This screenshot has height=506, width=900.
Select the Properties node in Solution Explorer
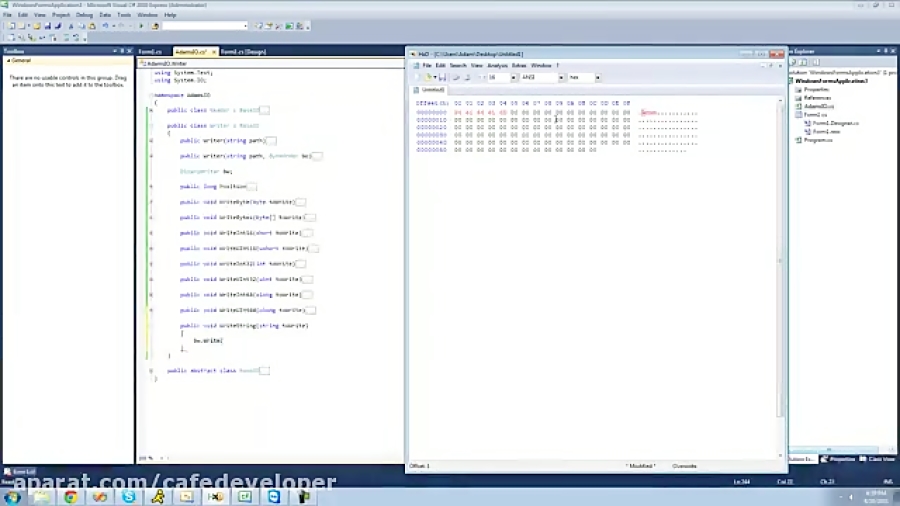816,89
